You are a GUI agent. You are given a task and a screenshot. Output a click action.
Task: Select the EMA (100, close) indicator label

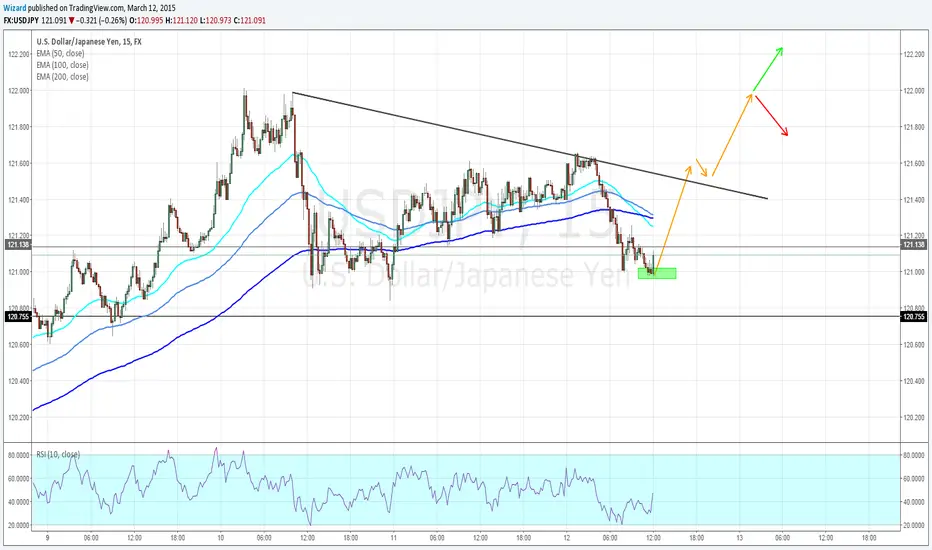pos(62,65)
